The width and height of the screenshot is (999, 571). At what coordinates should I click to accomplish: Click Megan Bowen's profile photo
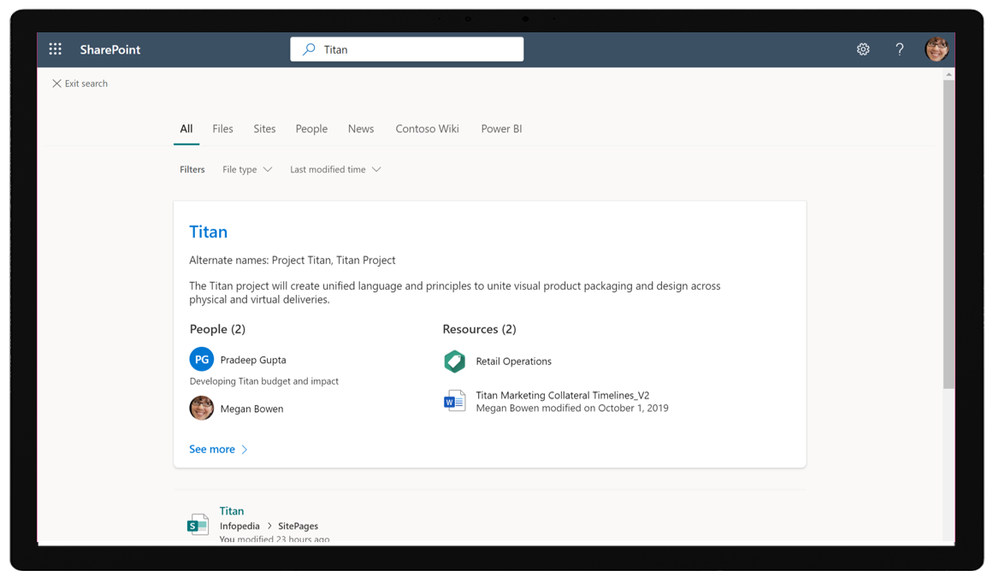pyautogui.click(x=201, y=408)
